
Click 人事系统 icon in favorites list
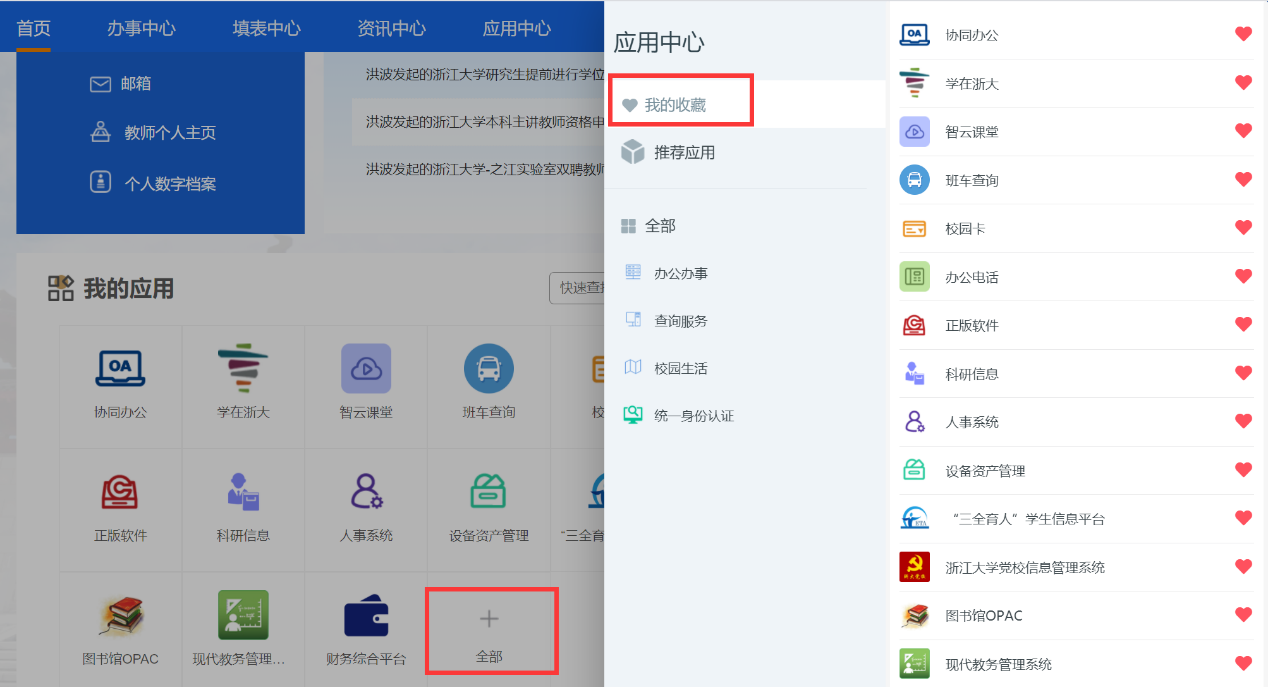point(915,422)
